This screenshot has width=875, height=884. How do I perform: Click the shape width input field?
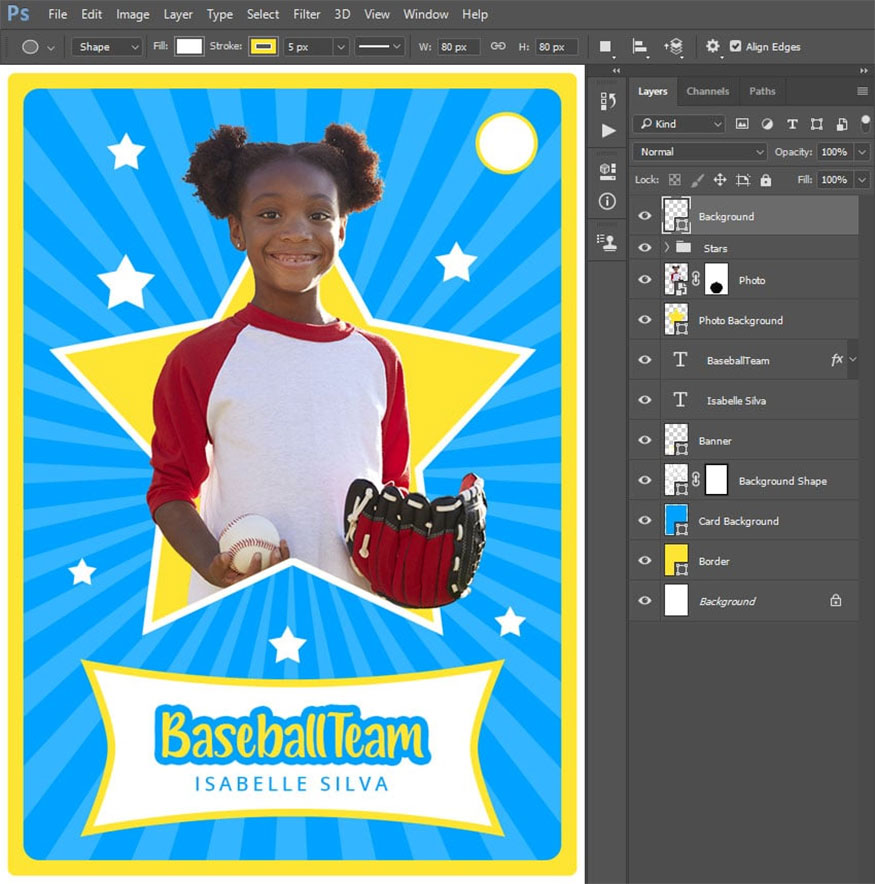coord(458,47)
